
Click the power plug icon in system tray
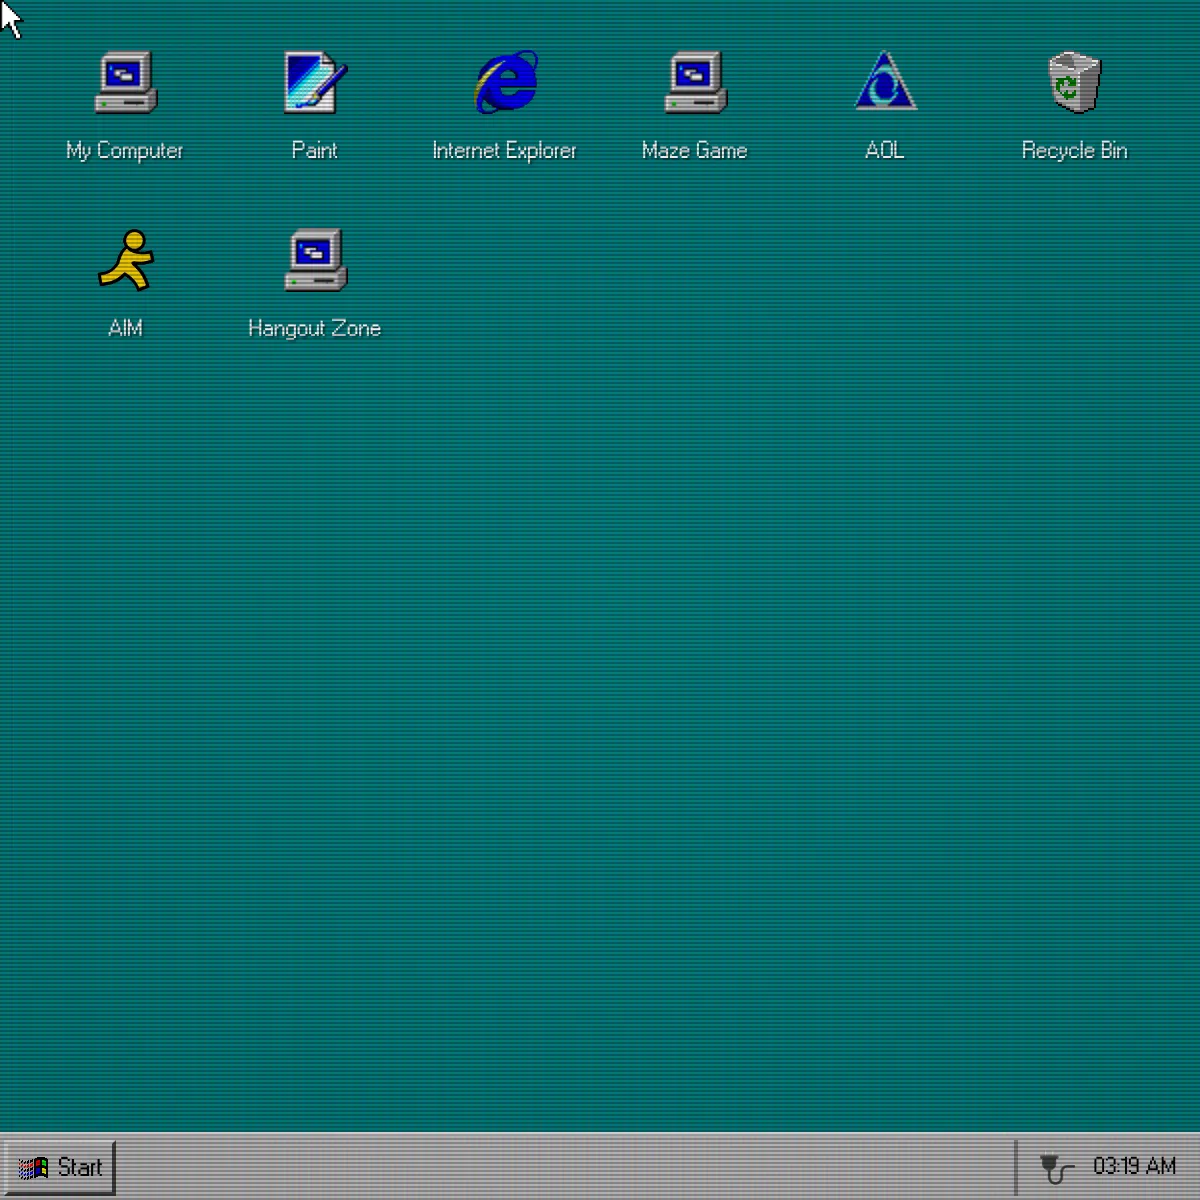click(x=1054, y=1167)
